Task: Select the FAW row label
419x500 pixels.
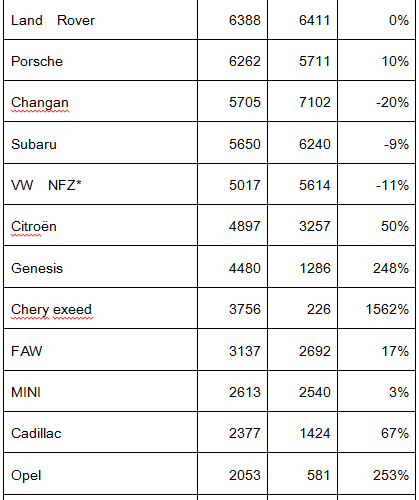Action: point(100,349)
